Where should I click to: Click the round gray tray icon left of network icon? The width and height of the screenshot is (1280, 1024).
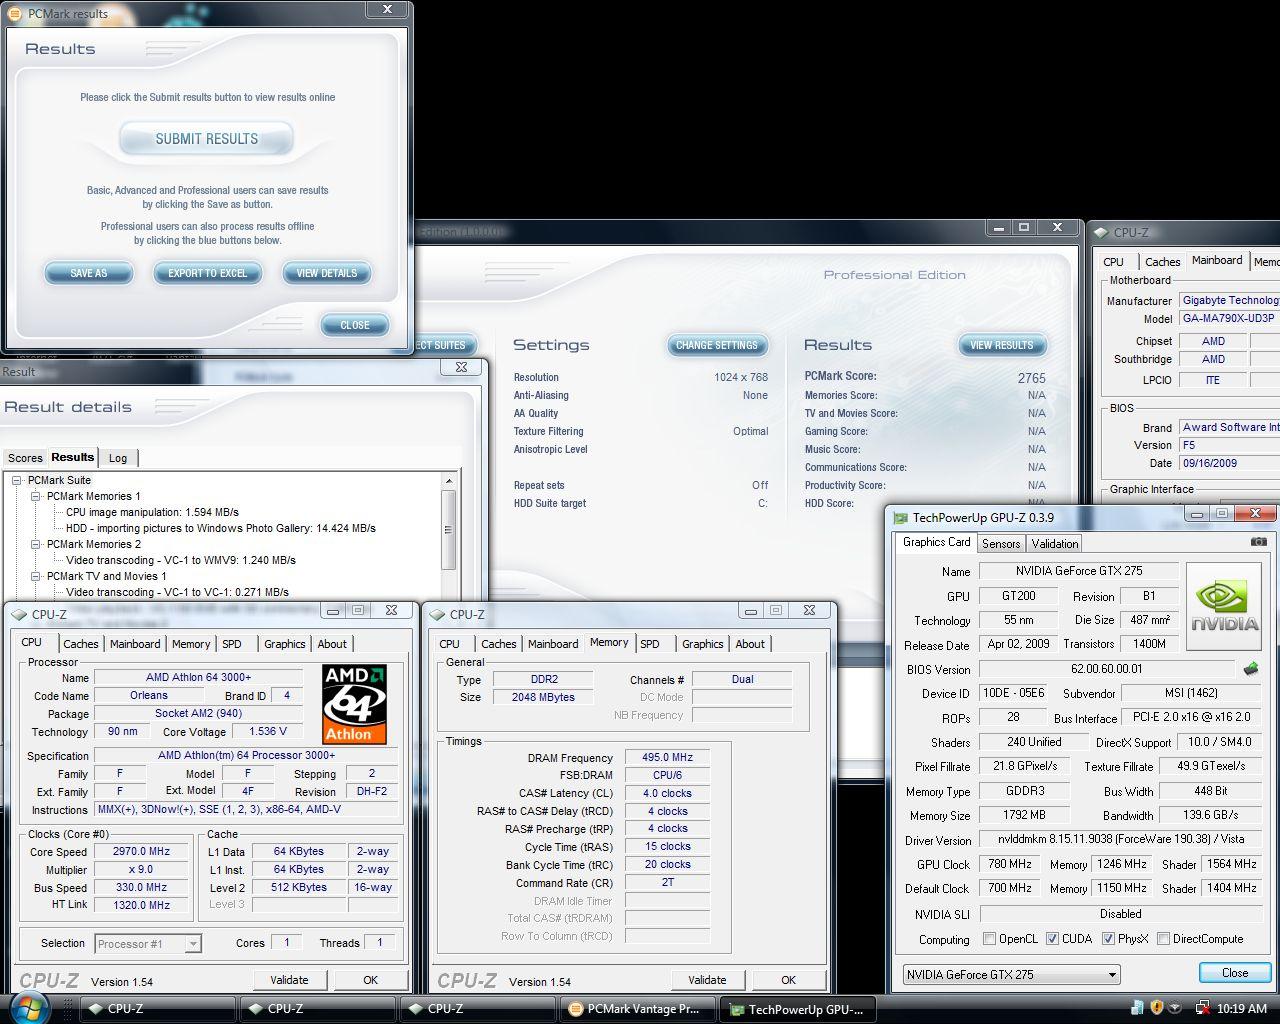click(x=1175, y=1008)
